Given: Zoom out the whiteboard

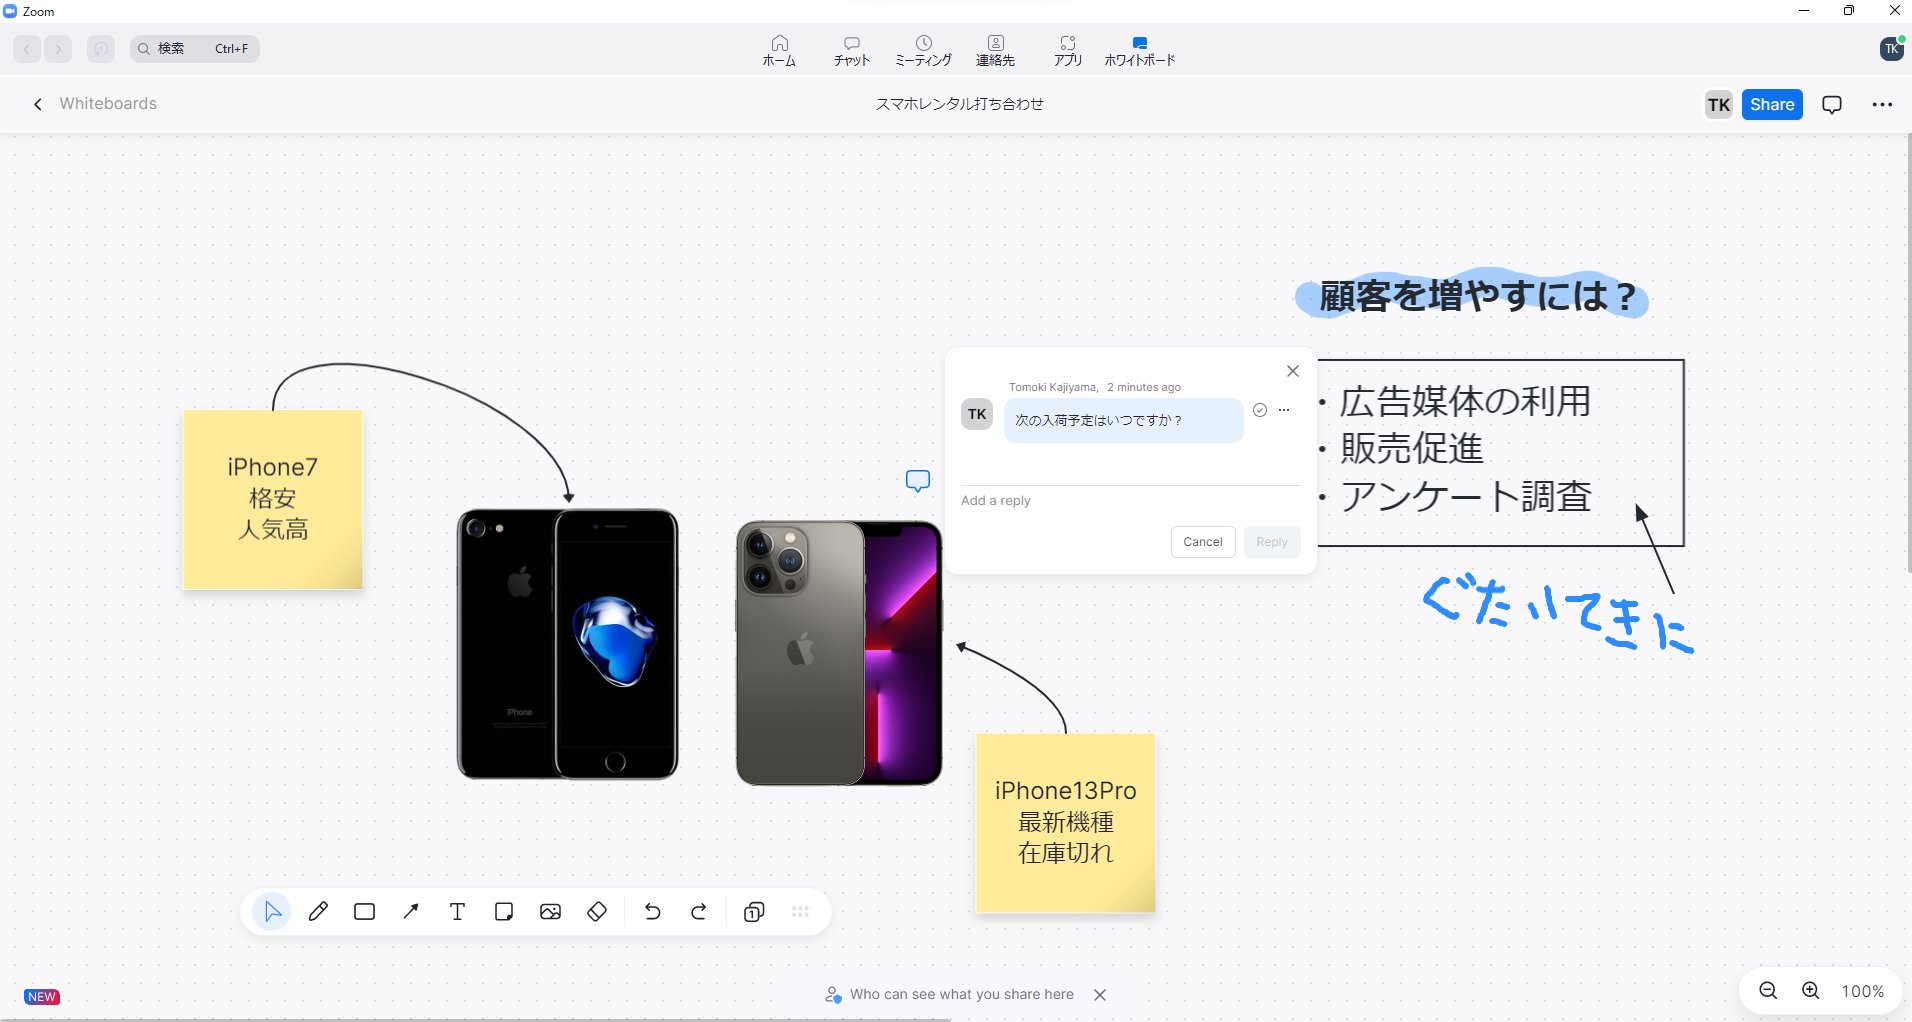Looking at the screenshot, I should pyautogui.click(x=1768, y=991).
